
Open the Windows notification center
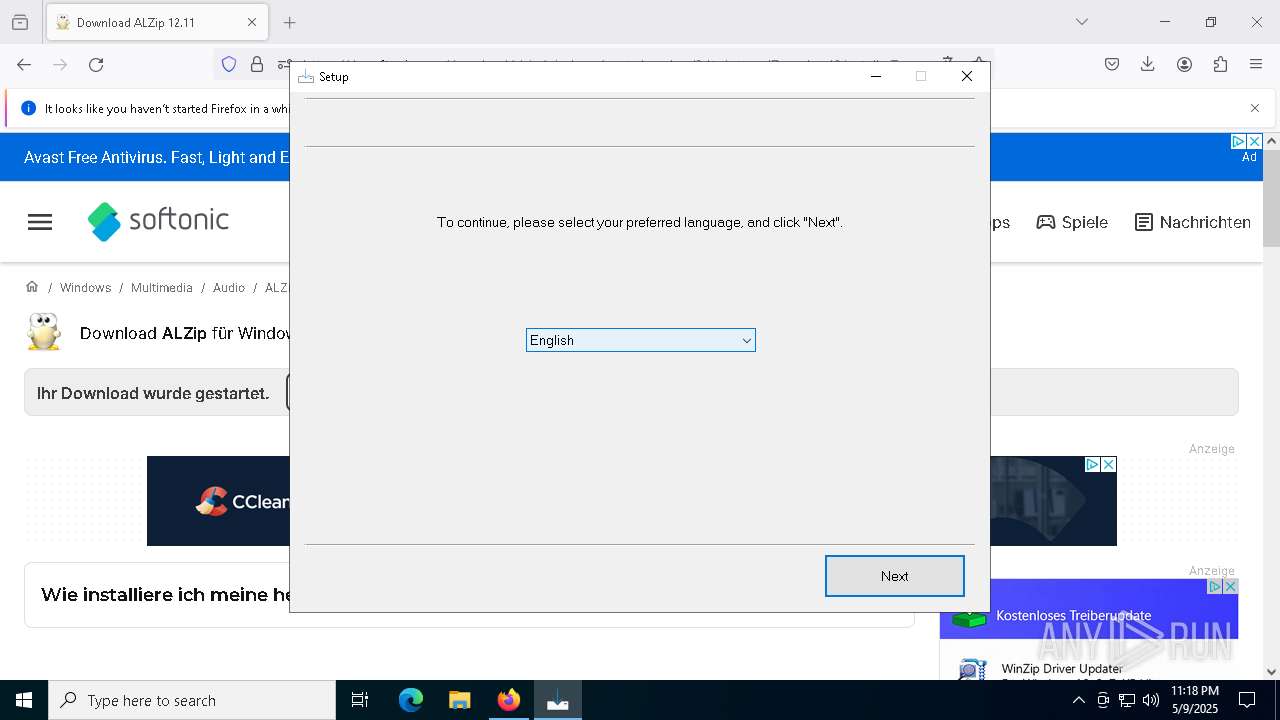[x=1247, y=700]
